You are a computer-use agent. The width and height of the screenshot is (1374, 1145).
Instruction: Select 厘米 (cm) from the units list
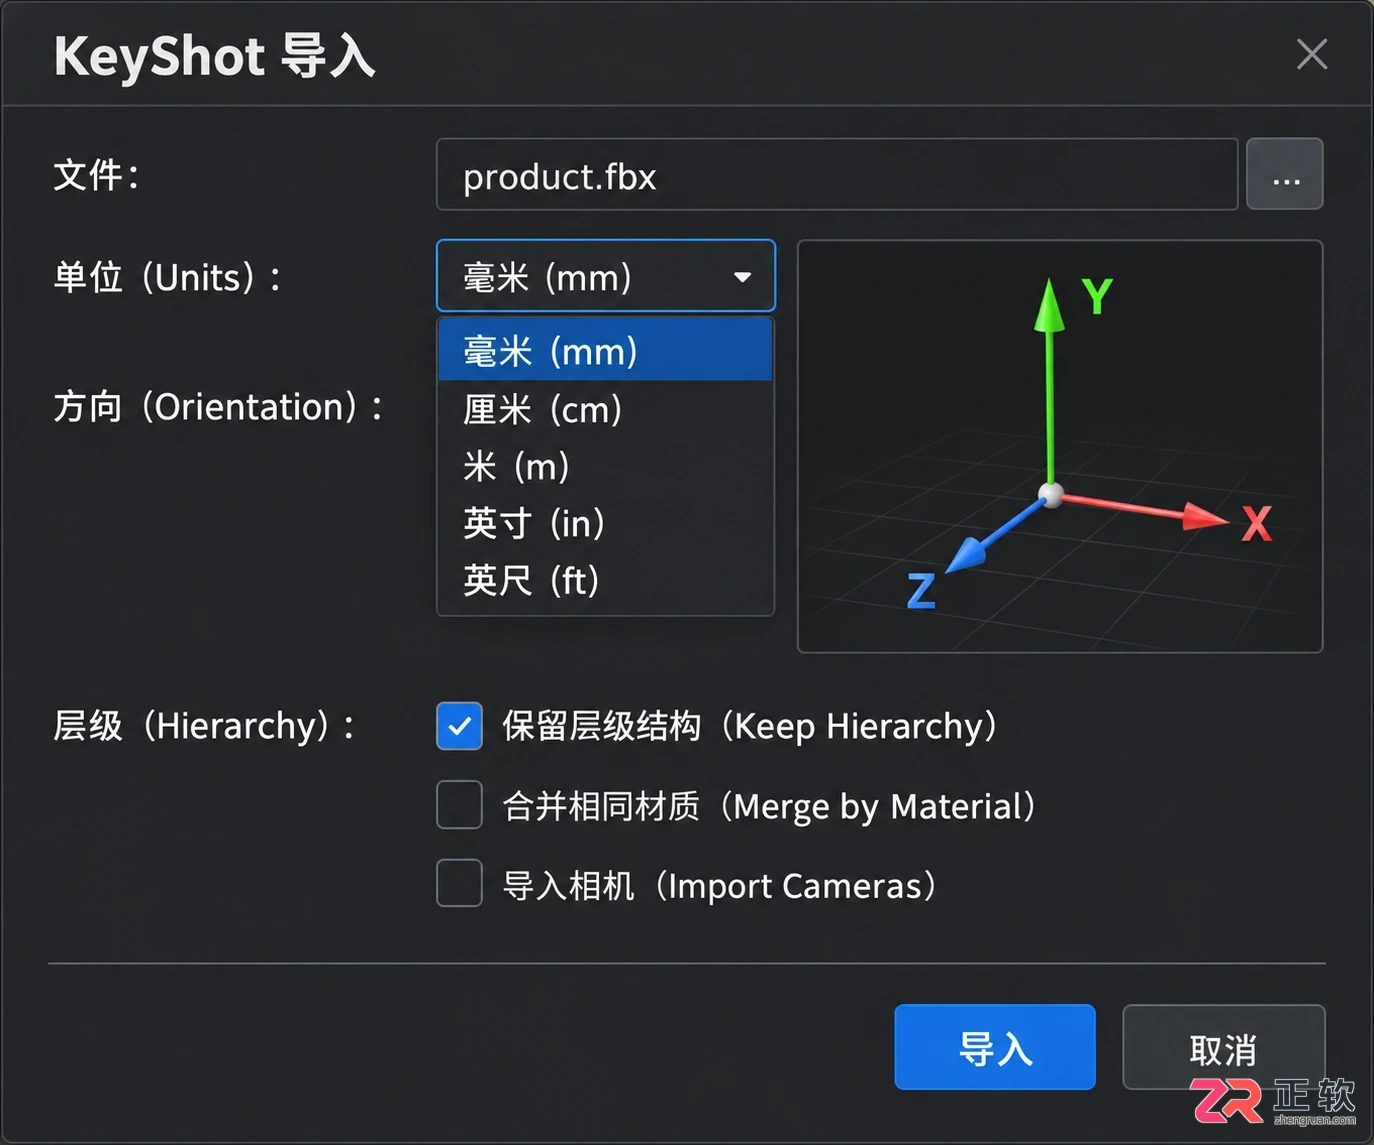tap(606, 409)
